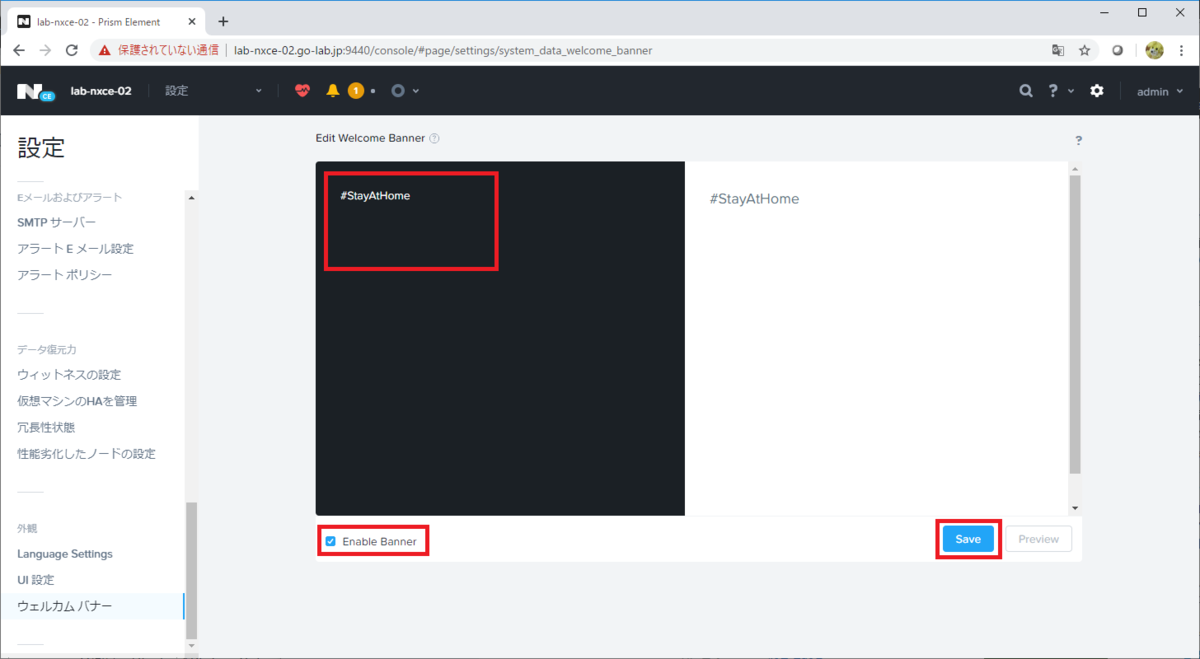
Task: Click the orange alert count badge
Action: pyautogui.click(x=355, y=91)
